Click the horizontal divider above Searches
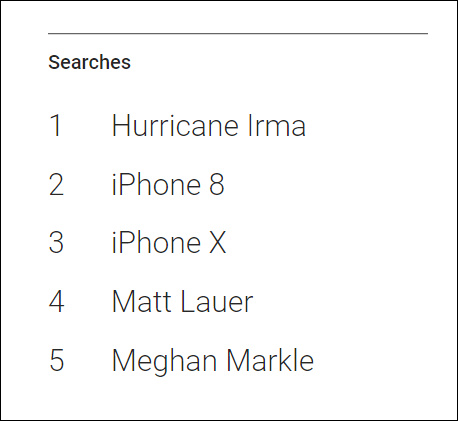 238,33
